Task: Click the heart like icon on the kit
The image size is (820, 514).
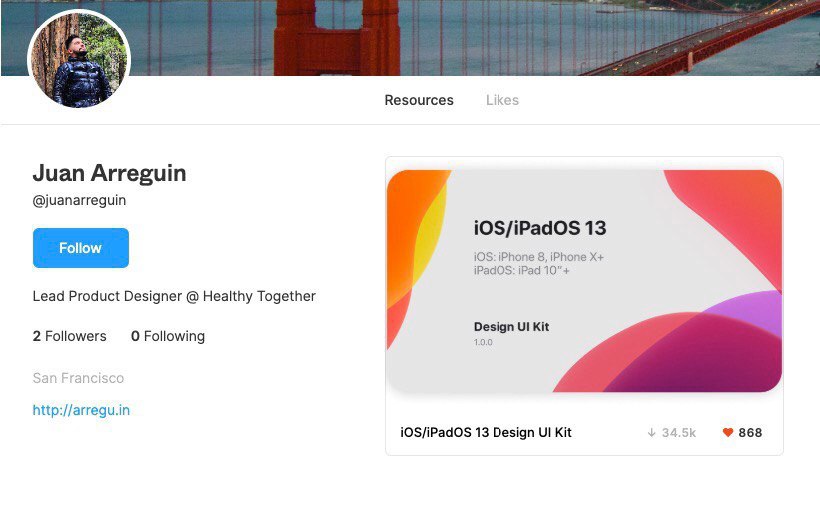Action: 727,432
